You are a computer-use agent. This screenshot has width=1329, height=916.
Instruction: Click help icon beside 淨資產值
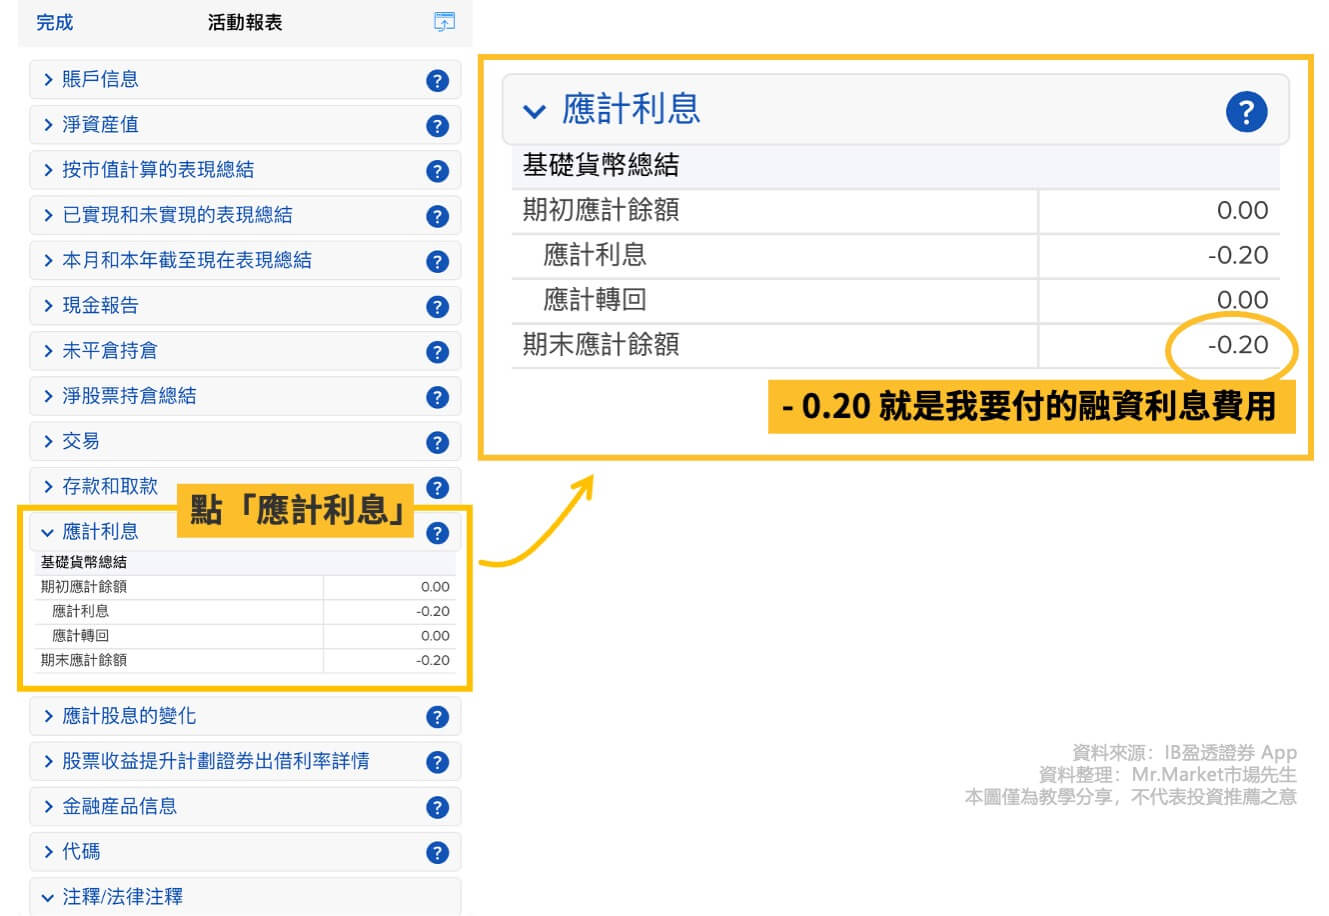click(x=437, y=126)
